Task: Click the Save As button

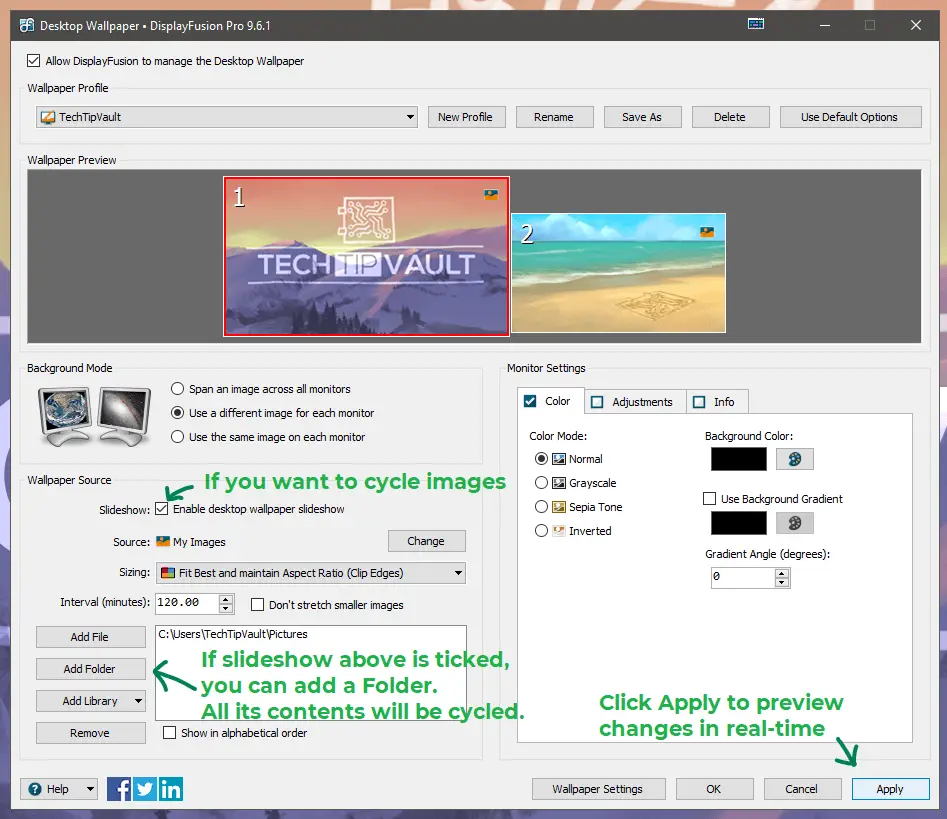Action: [643, 117]
